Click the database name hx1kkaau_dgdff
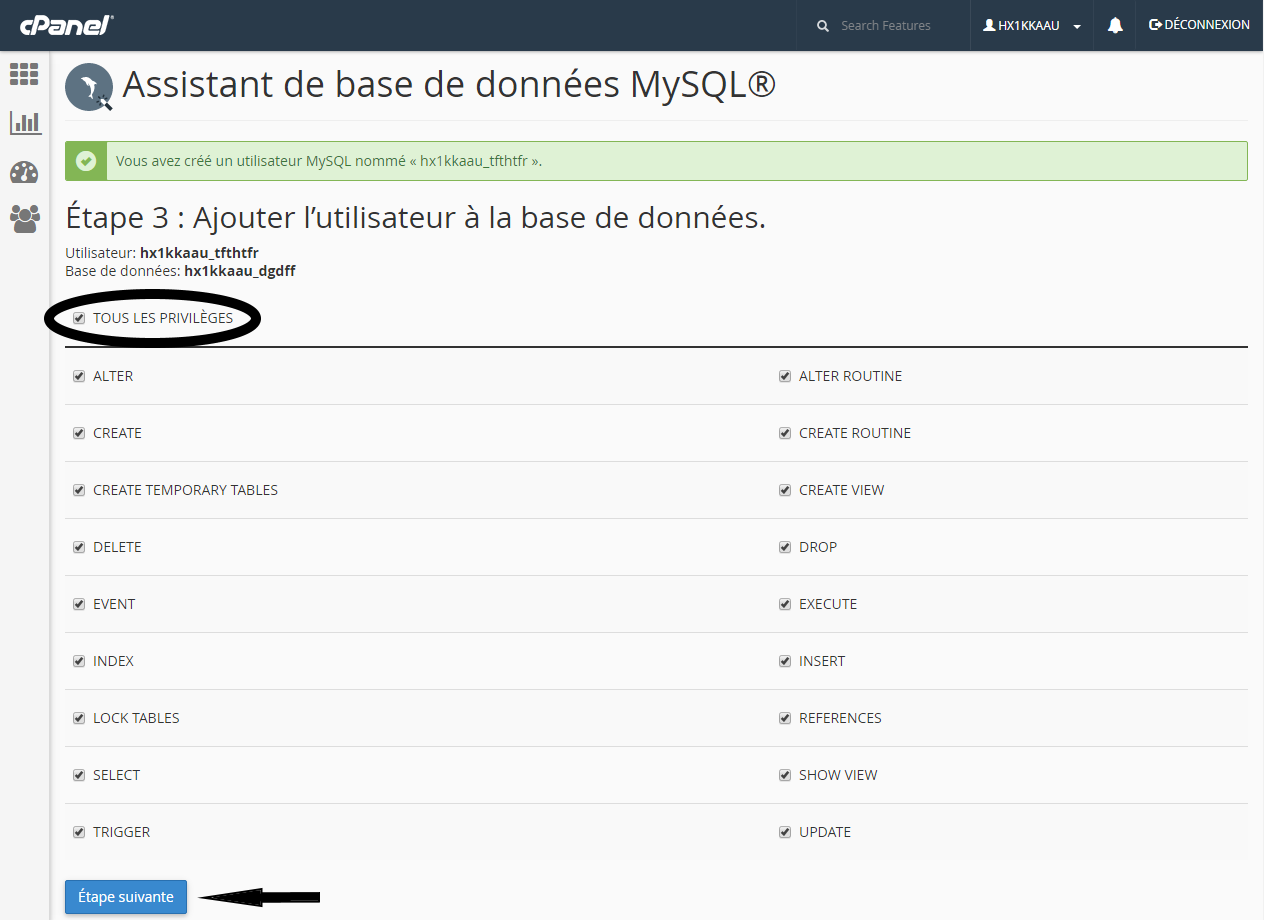Image resolution: width=1264 pixels, height=920 pixels. pyautogui.click(x=240, y=271)
